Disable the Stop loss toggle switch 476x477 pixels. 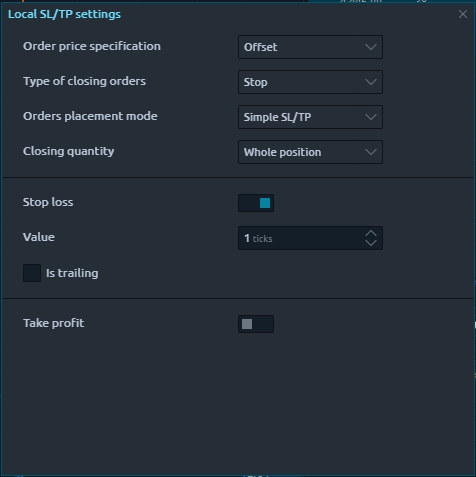pos(256,203)
